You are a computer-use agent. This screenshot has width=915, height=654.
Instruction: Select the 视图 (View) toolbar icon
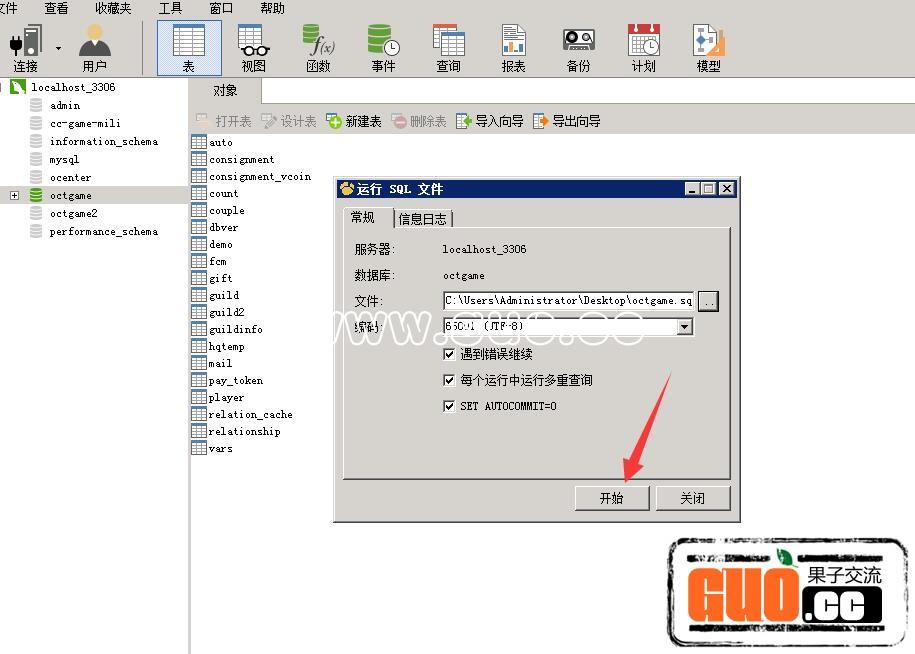[254, 47]
